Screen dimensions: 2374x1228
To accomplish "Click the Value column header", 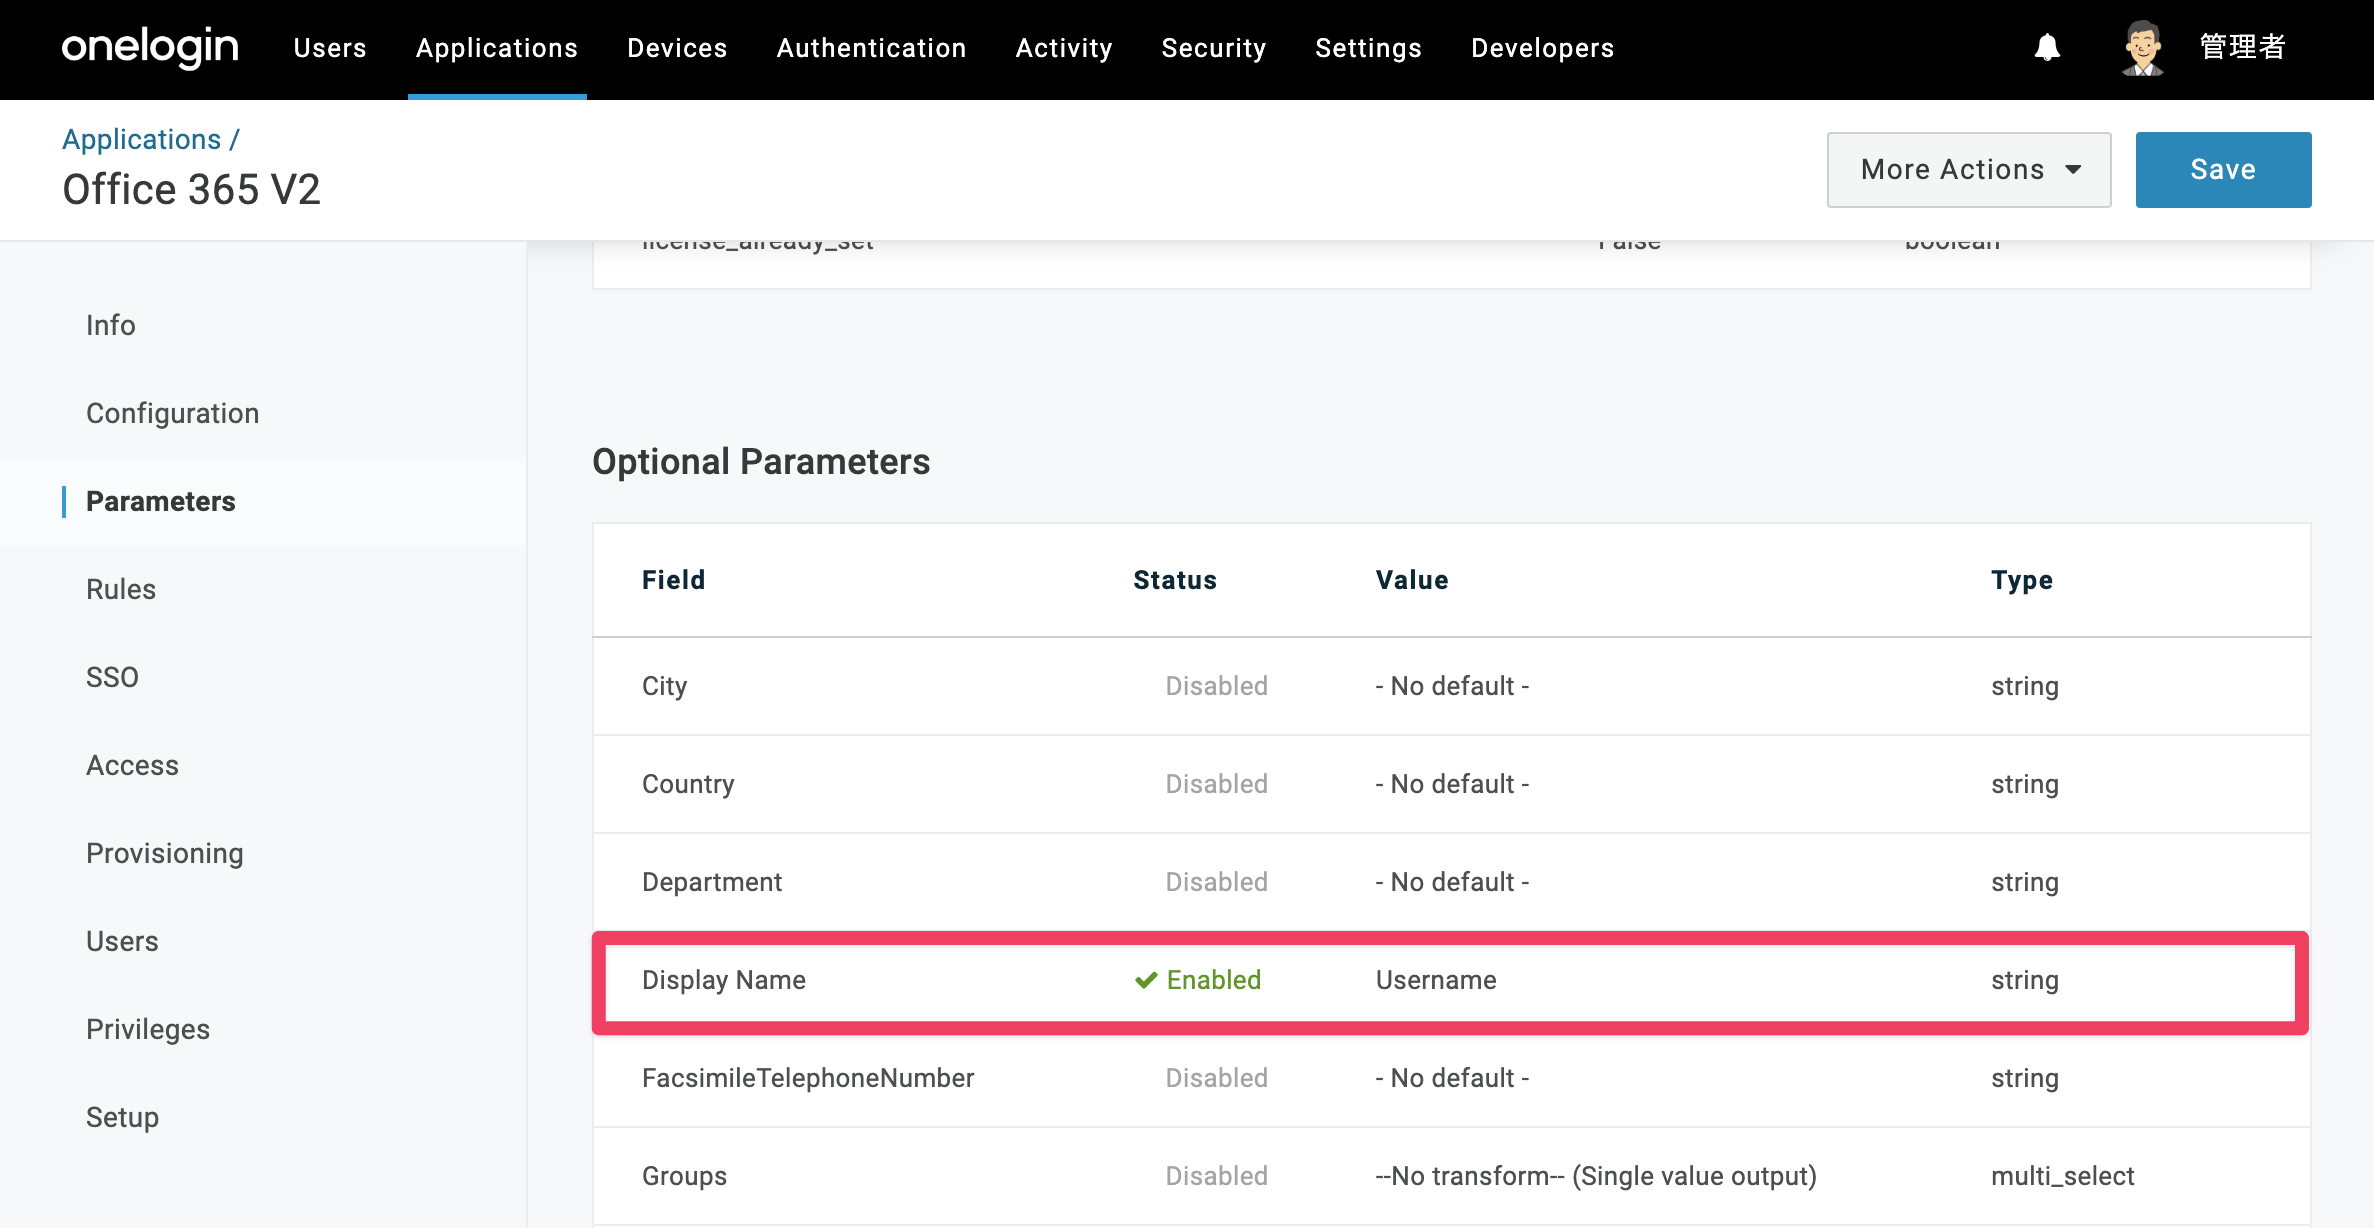I will tap(1411, 580).
